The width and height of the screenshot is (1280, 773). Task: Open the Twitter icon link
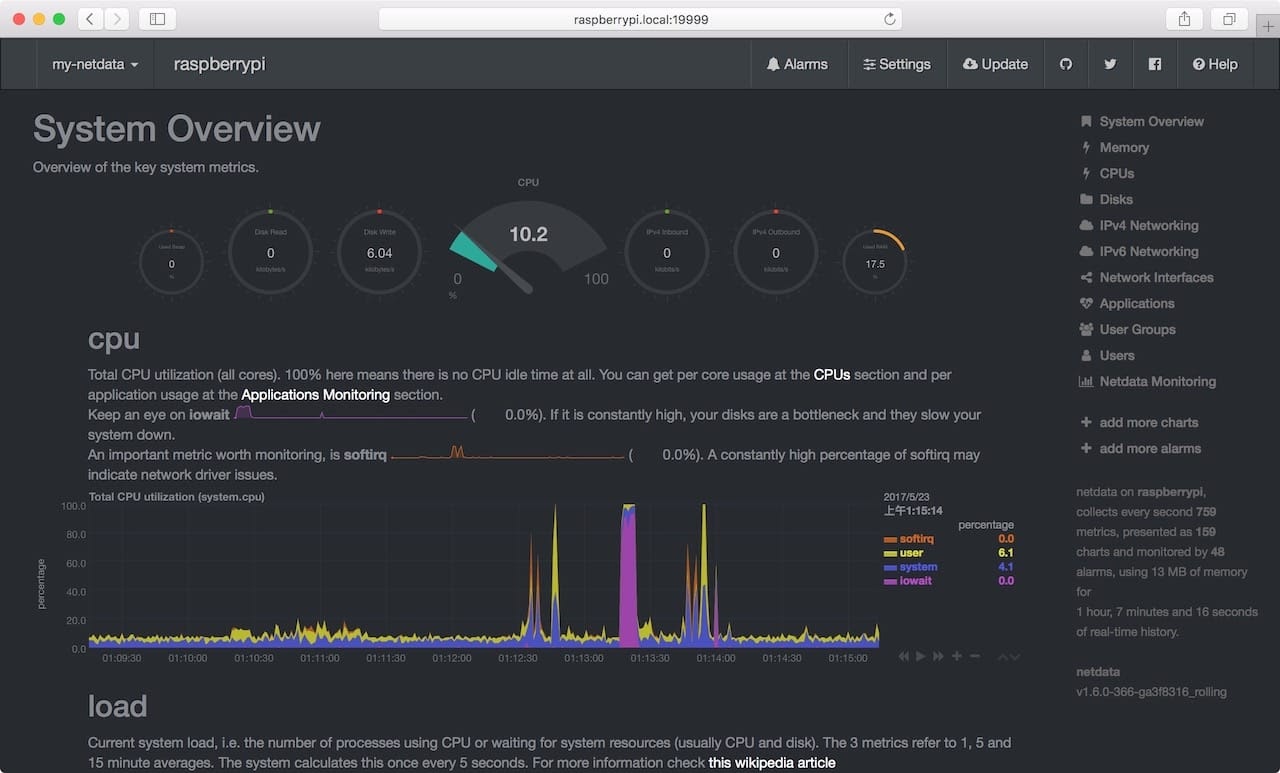tap(1110, 64)
